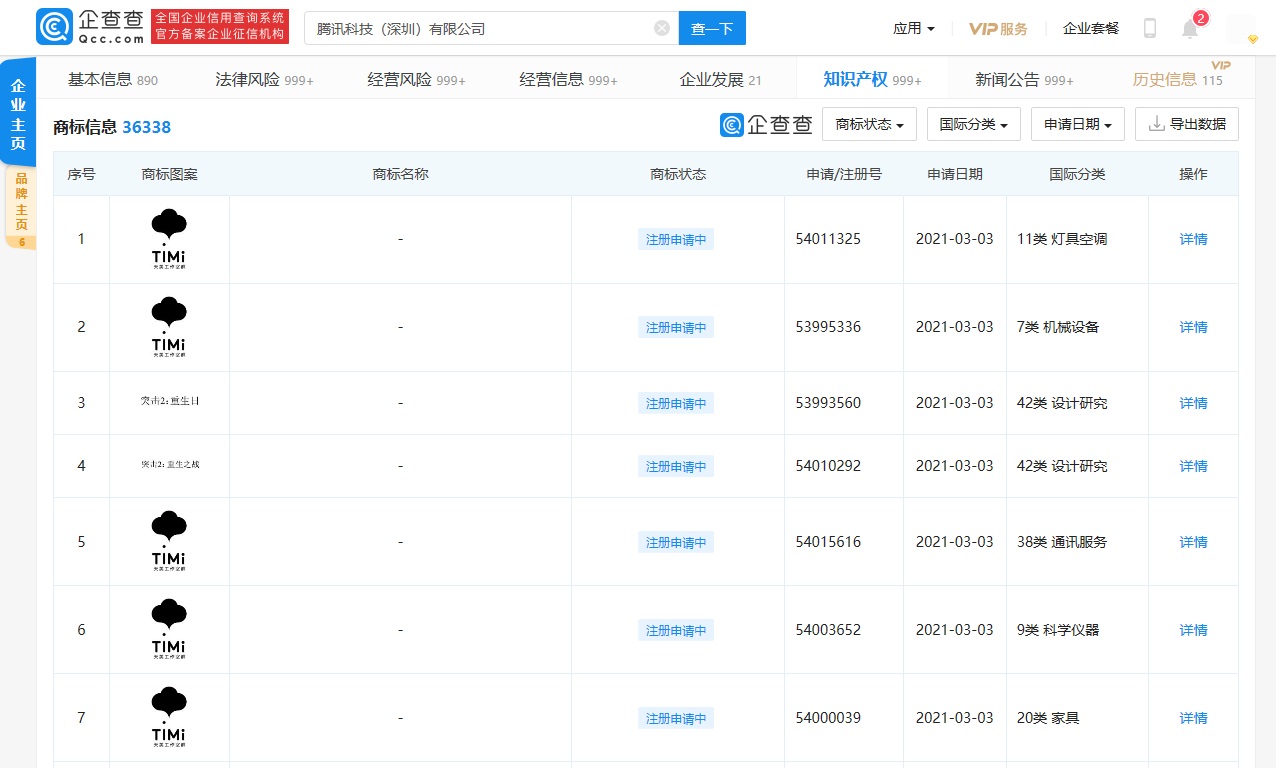The image size is (1276, 768).
Task: Select the 知识产权 tab
Action: [x=872, y=79]
